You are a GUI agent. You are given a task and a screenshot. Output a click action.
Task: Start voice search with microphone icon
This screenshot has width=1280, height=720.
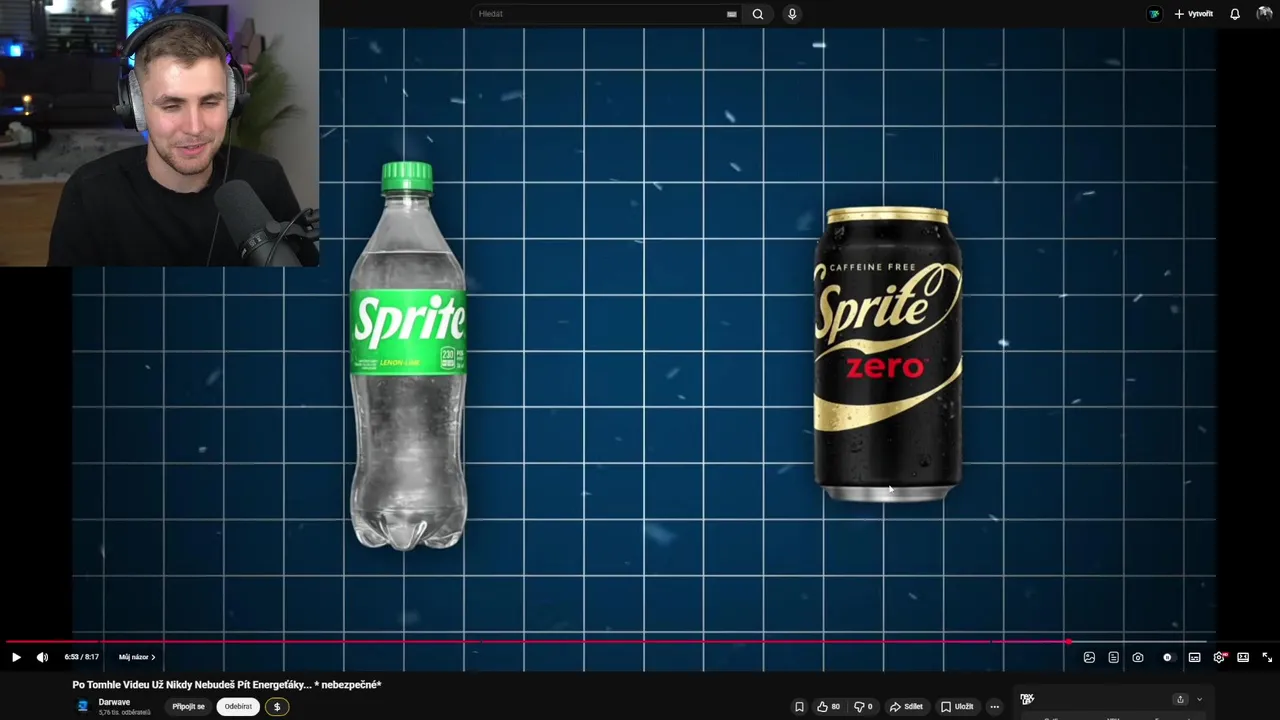792,14
